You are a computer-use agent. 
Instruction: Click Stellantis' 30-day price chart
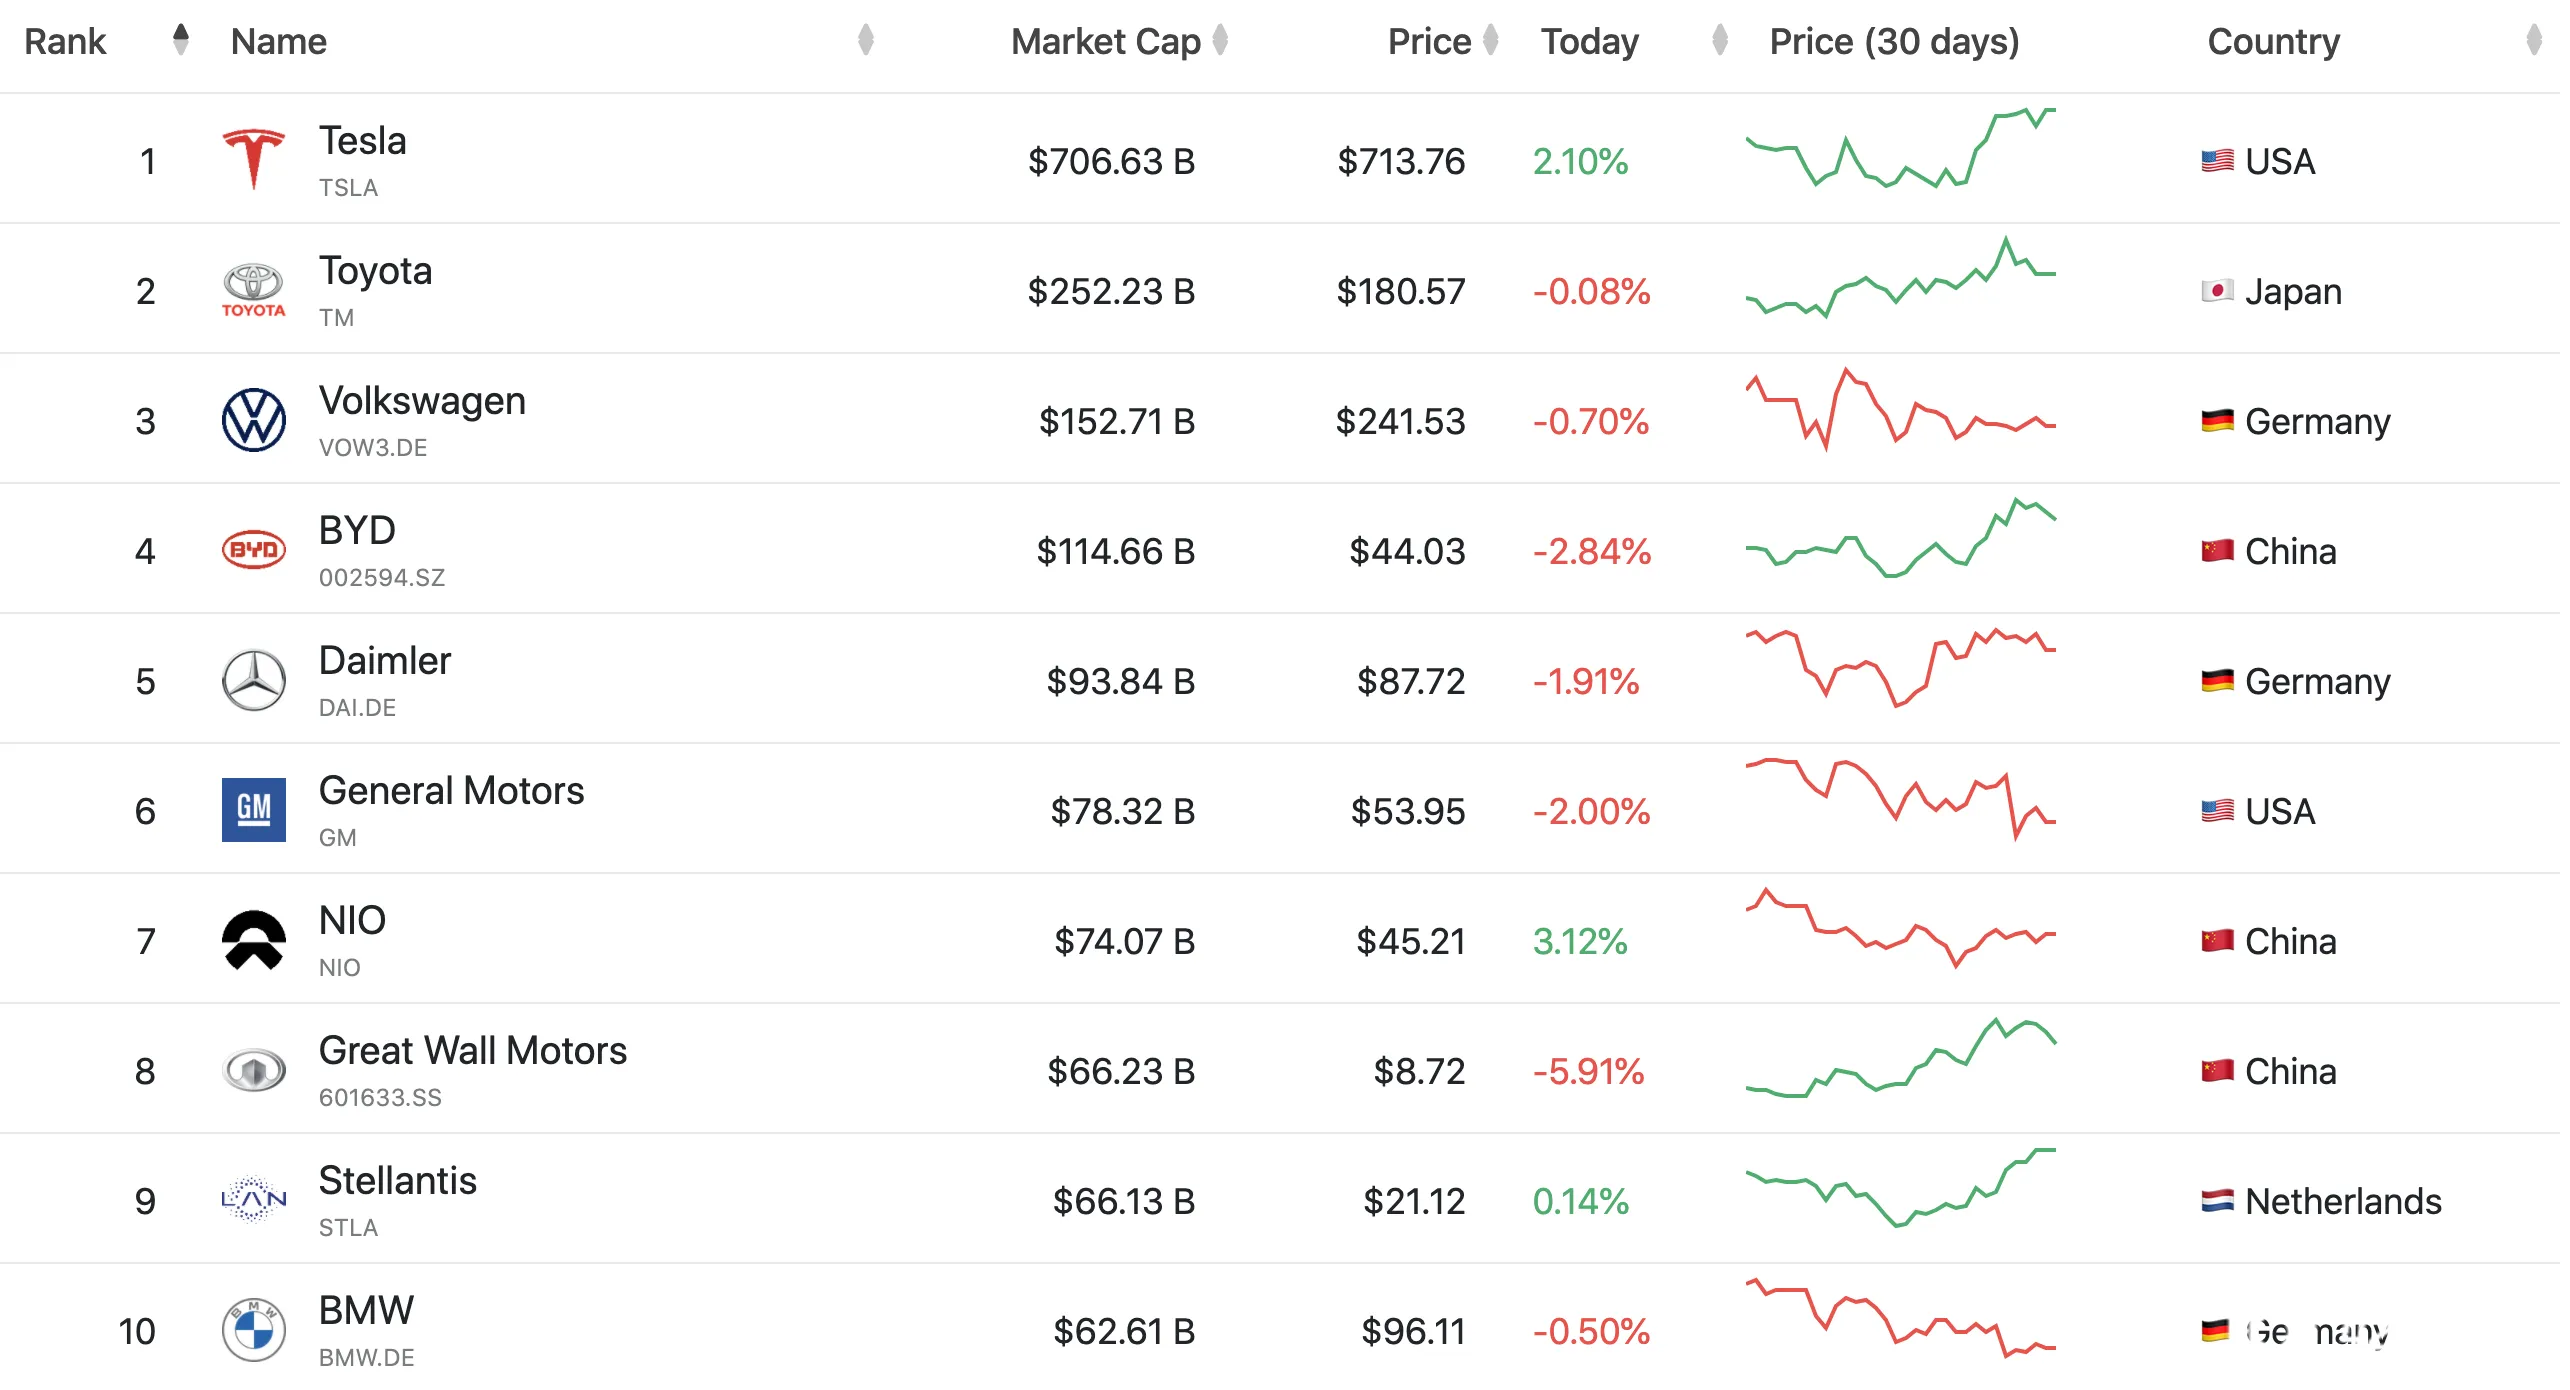1901,1187
